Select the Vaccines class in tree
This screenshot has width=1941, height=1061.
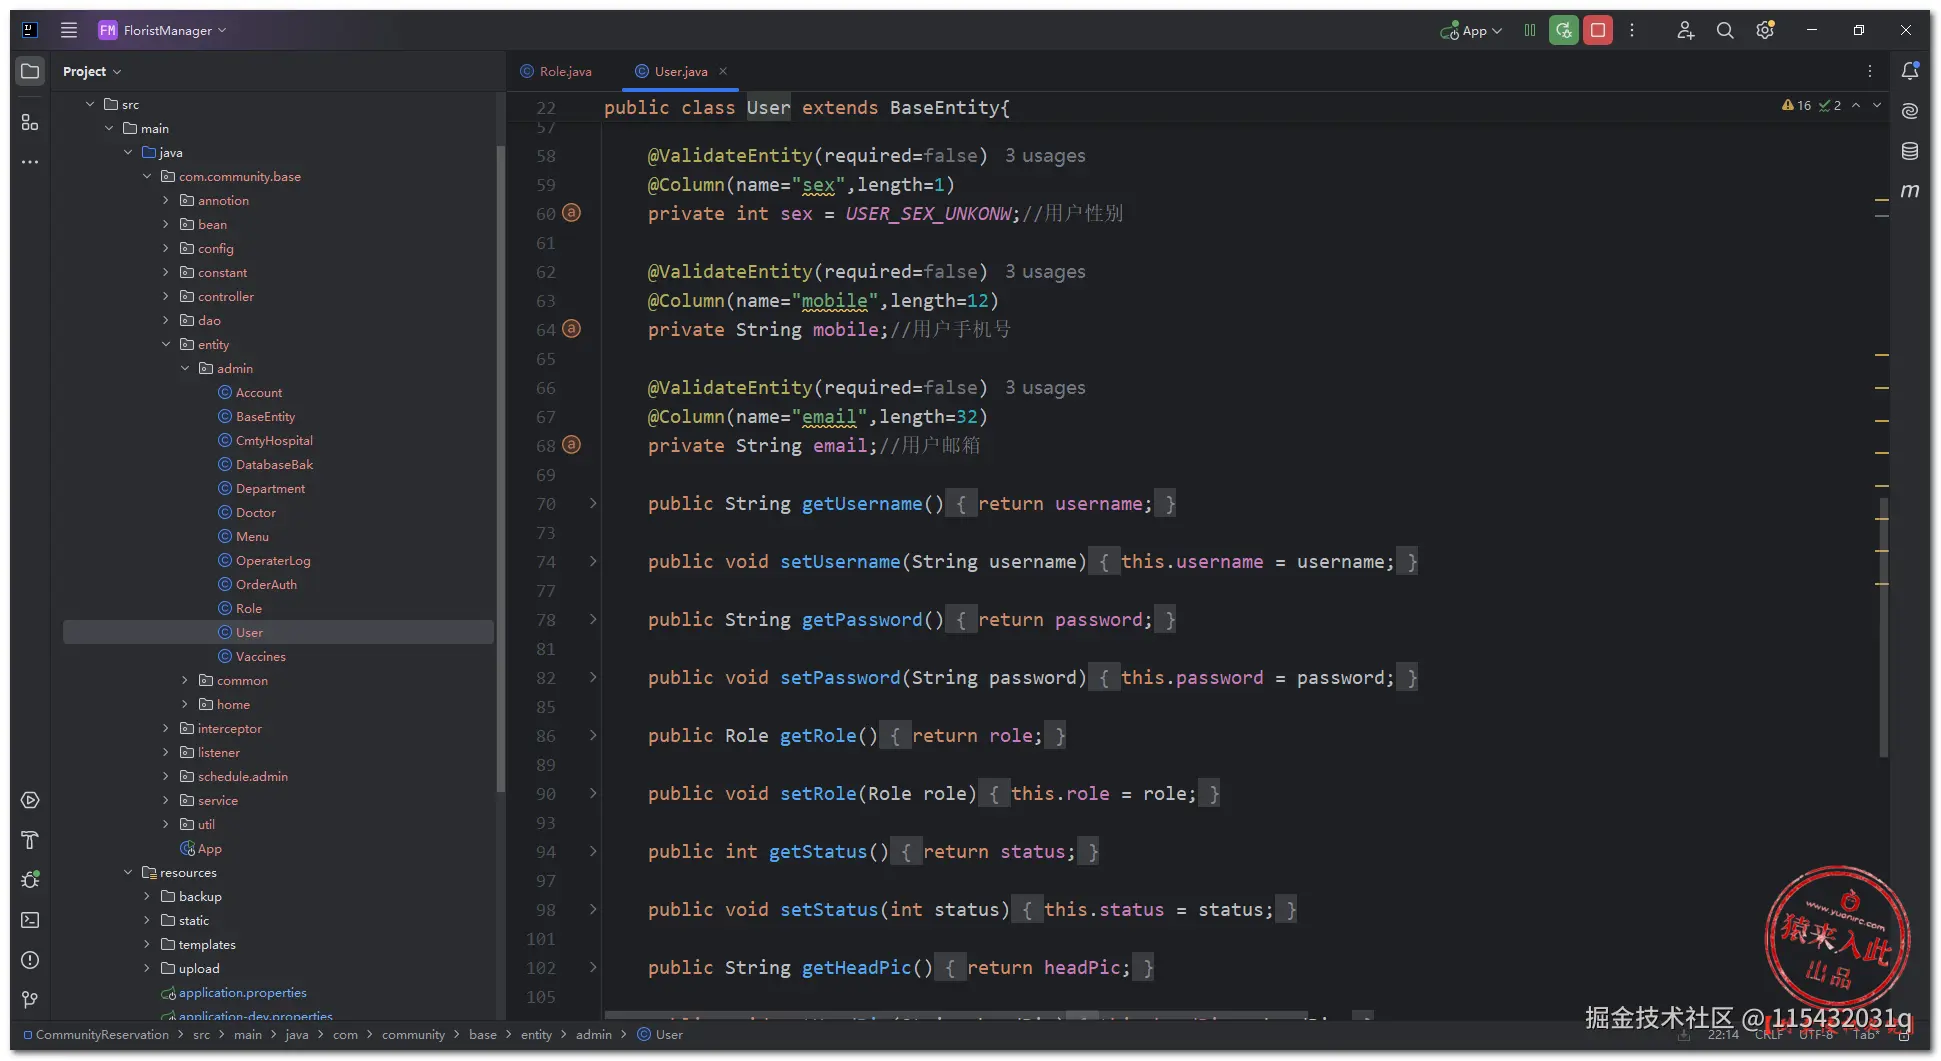point(260,656)
